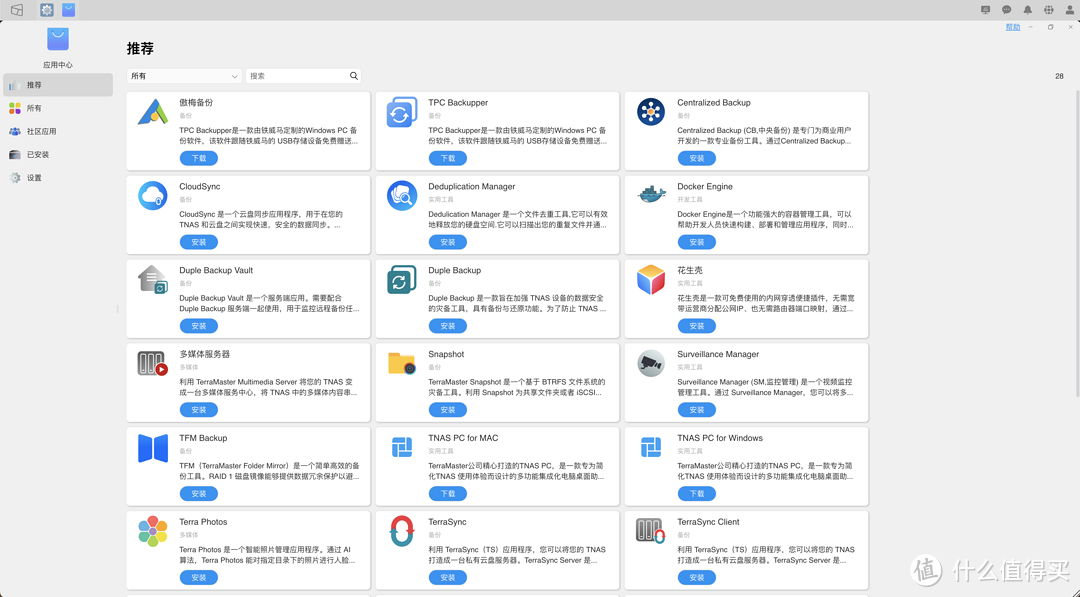Screen dimensions: 1080x597
Task: Expand the 所有 category filter dropdown
Action: click(183, 76)
